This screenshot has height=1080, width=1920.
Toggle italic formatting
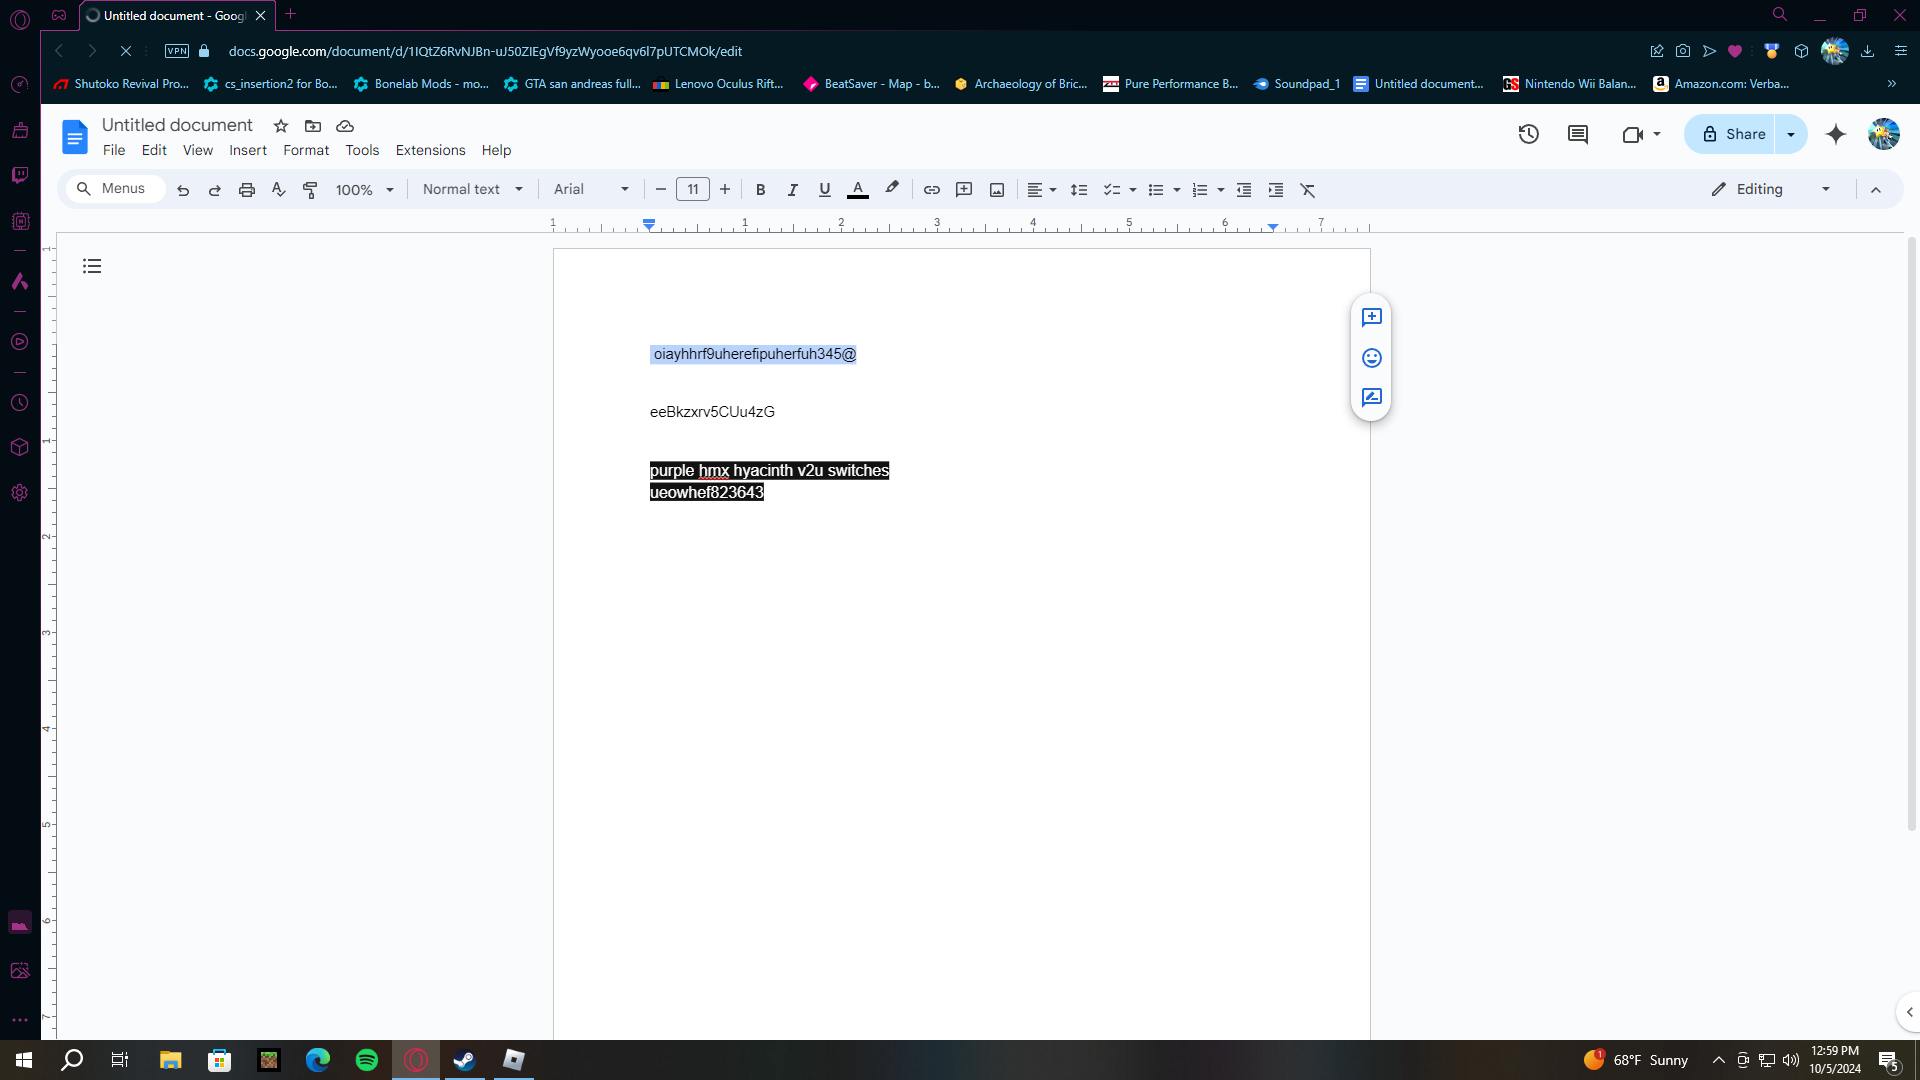pyautogui.click(x=792, y=190)
